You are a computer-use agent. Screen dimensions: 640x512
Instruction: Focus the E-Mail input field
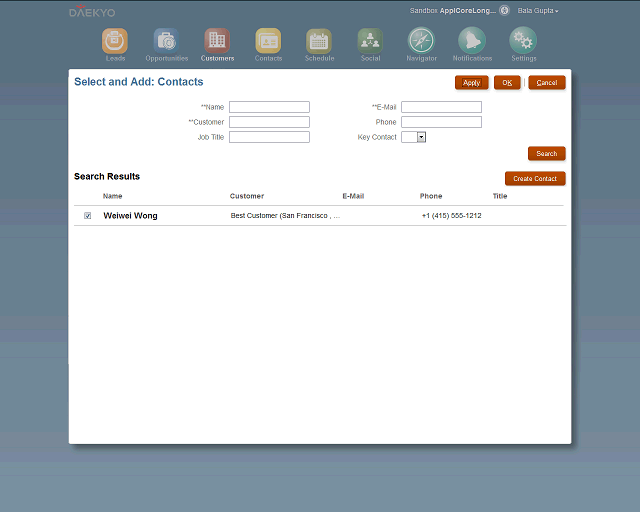click(x=441, y=107)
